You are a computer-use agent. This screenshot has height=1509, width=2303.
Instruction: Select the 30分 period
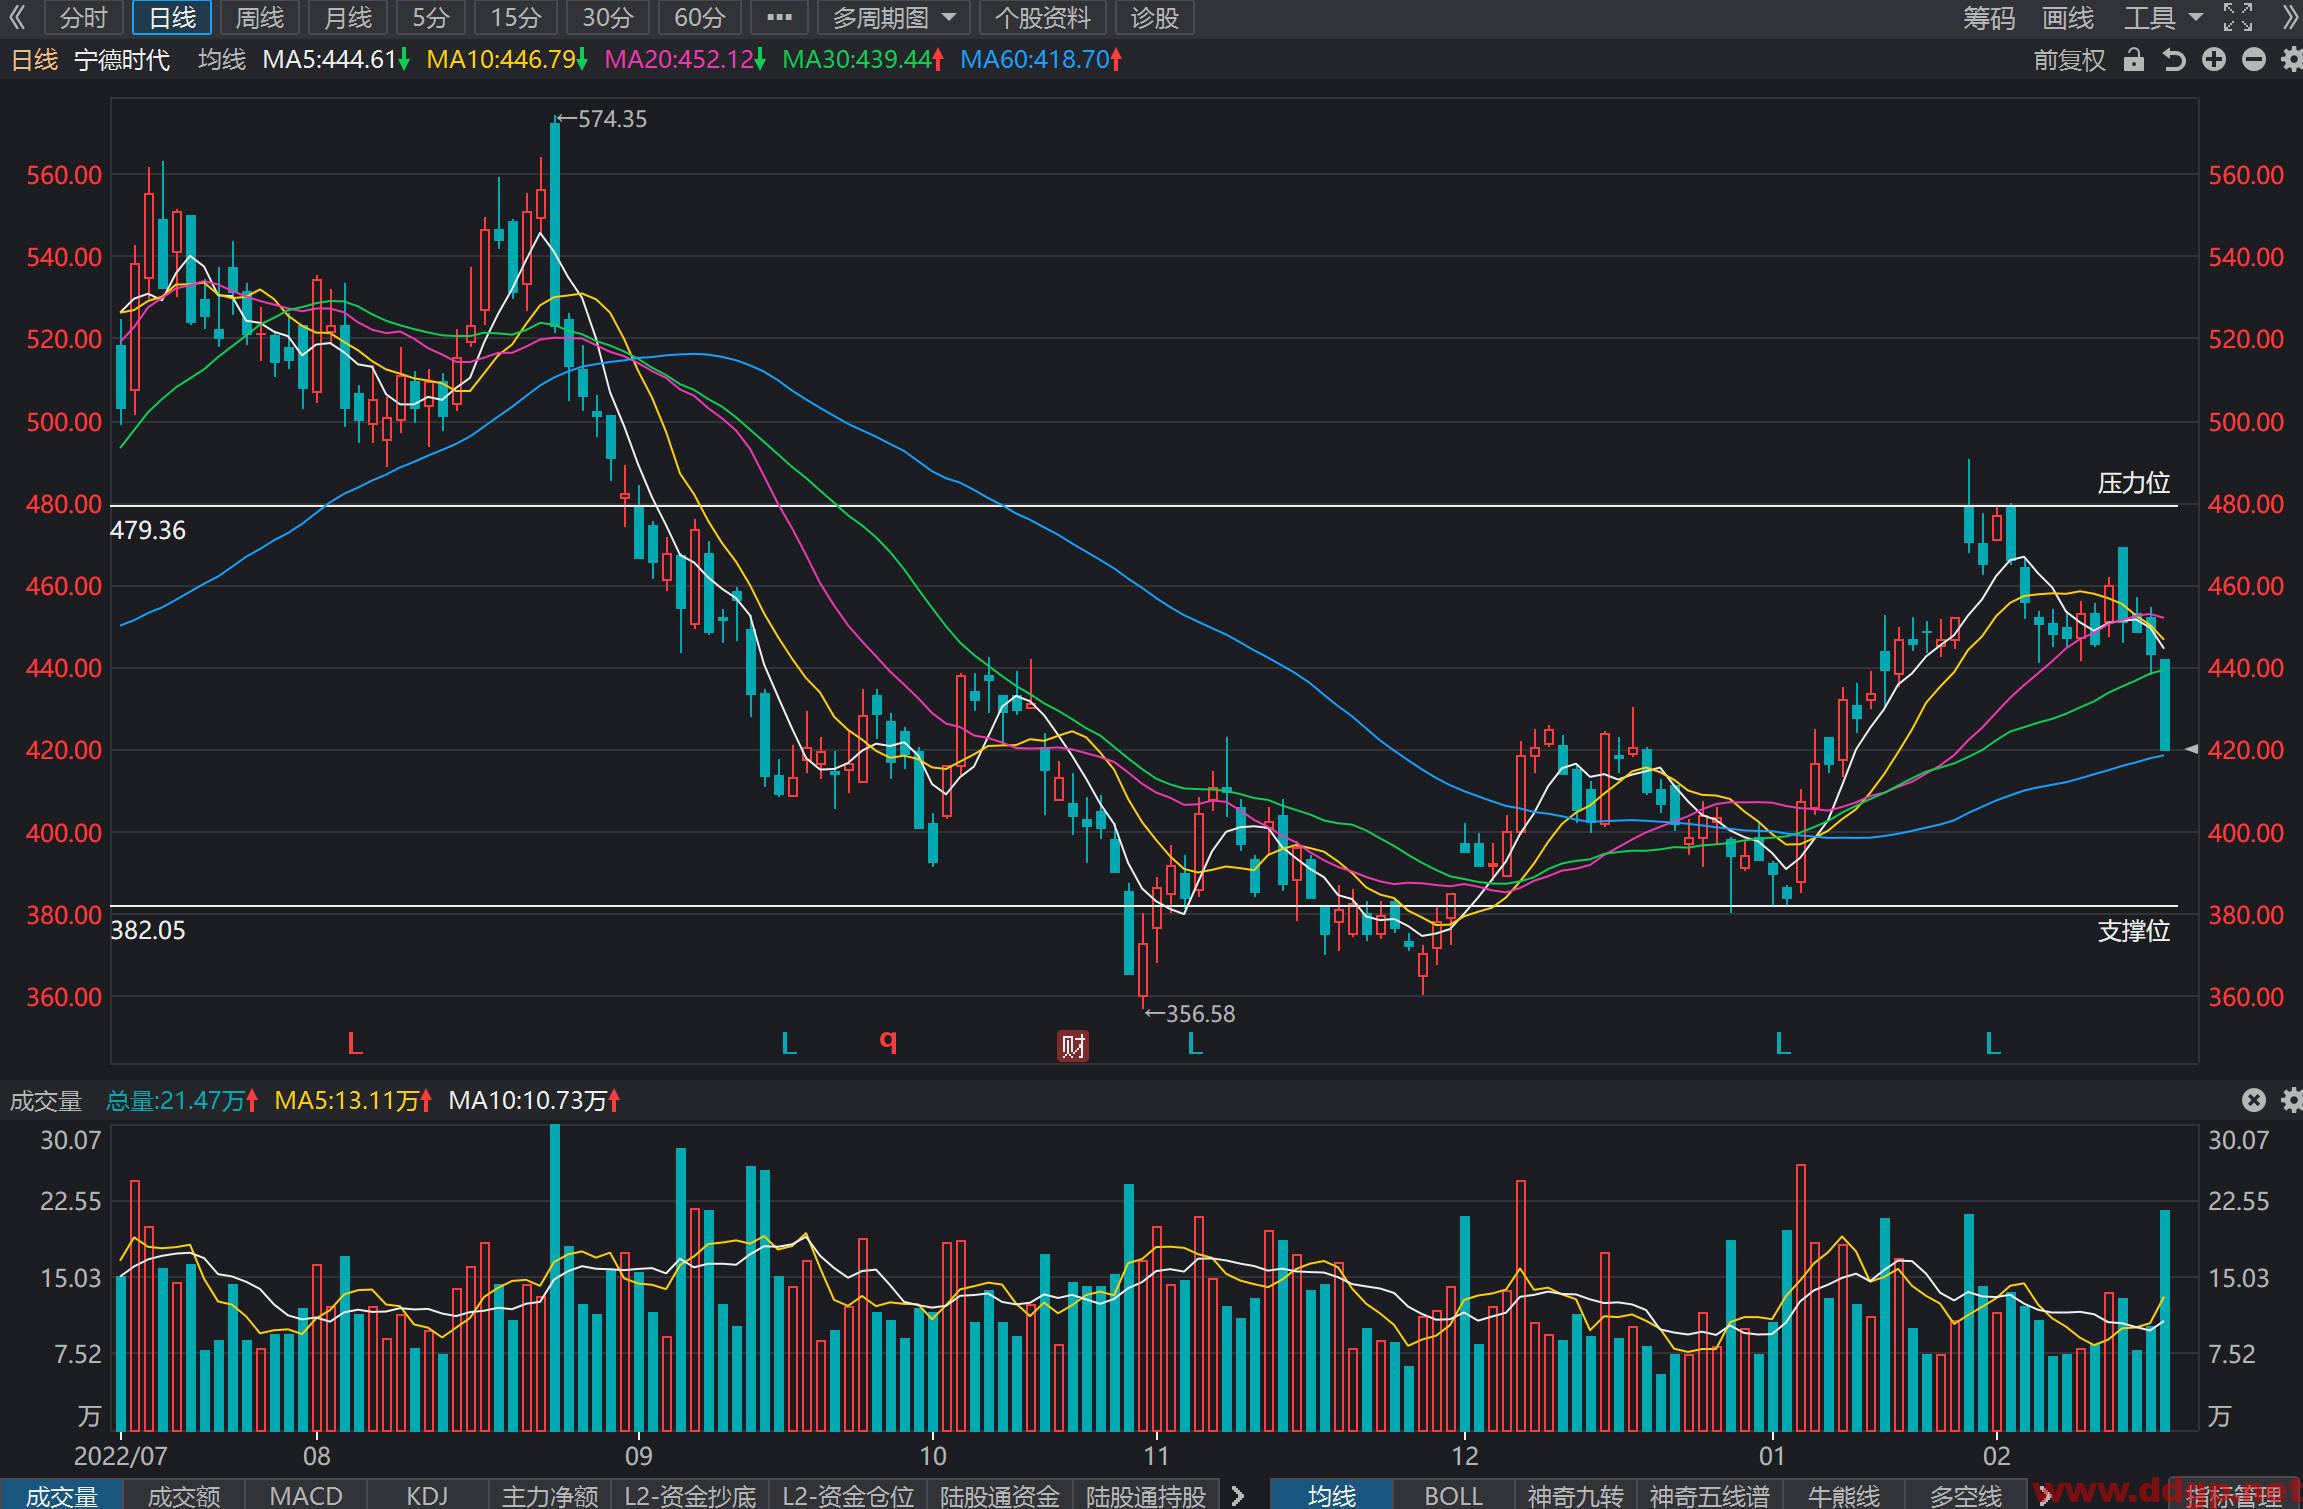pyautogui.click(x=608, y=18)
